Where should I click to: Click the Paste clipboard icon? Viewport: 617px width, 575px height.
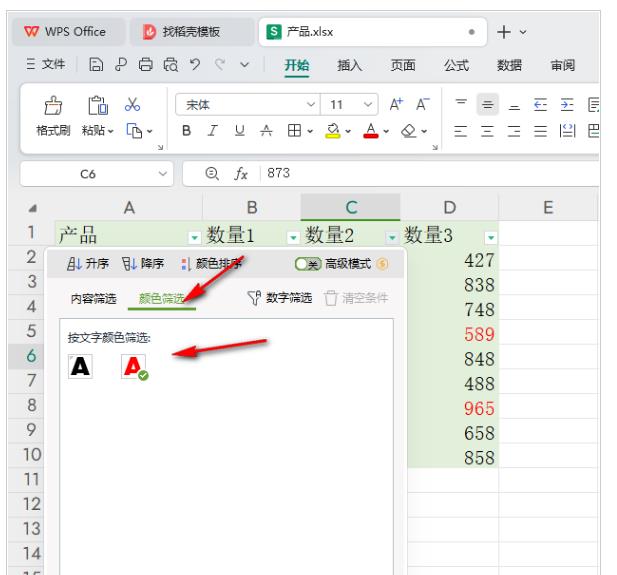coord(98,105)
